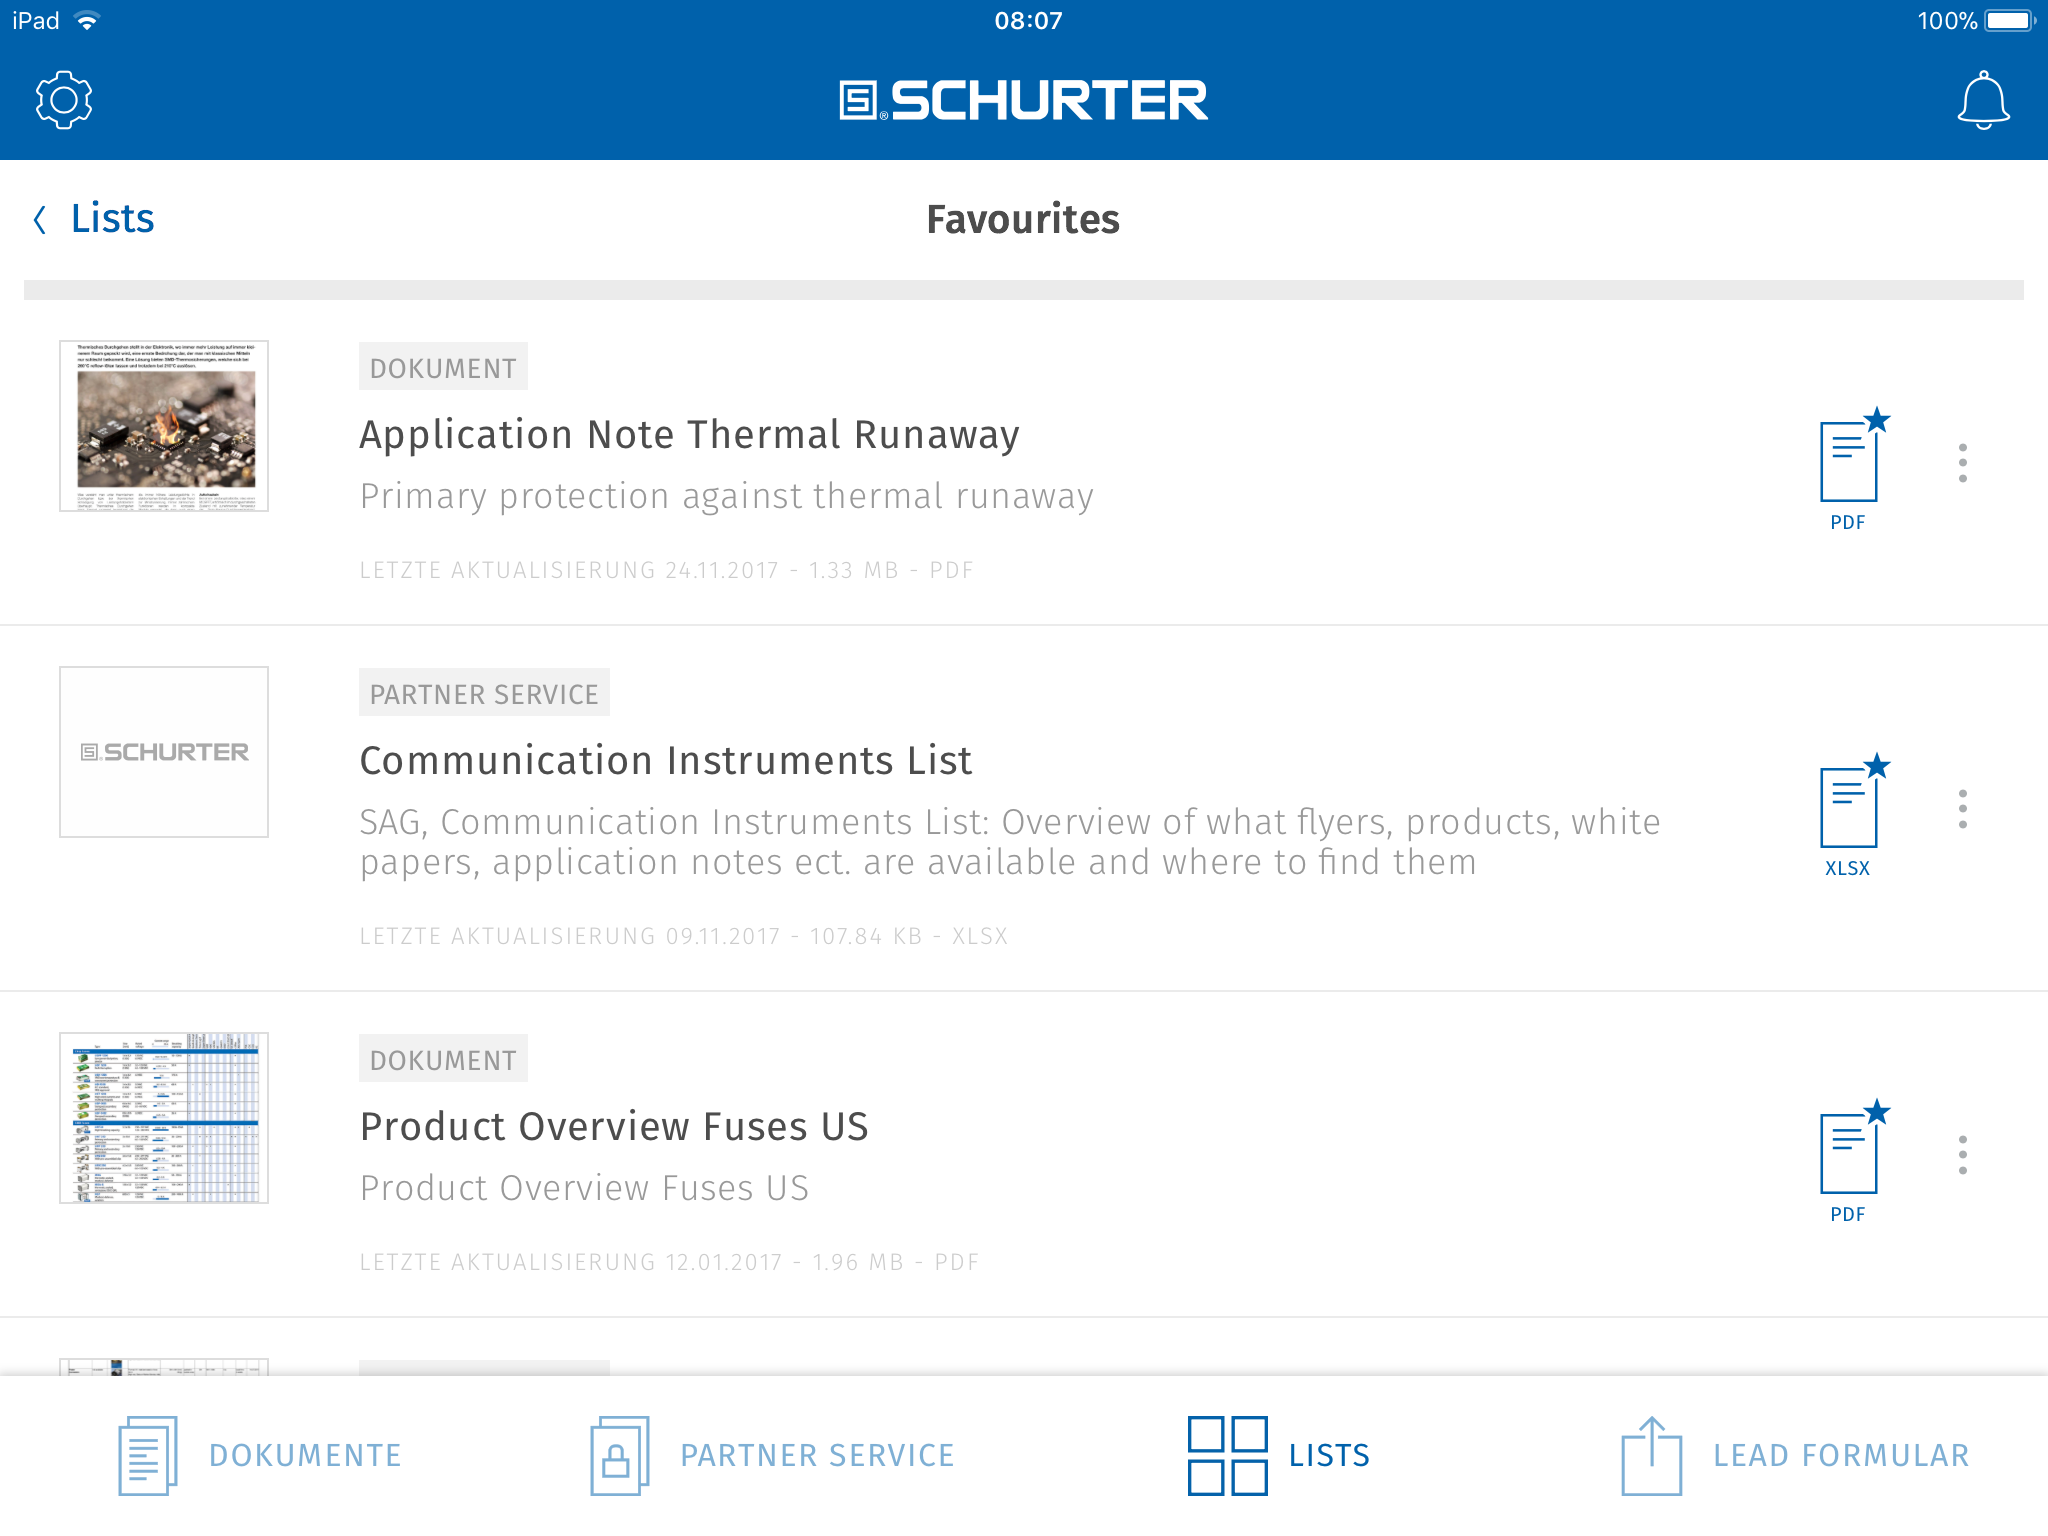The height and width of the screenshot is (1536, 2048).
Task: Open the Thermal Runaway document thumbnail
Action: [164, 426]
